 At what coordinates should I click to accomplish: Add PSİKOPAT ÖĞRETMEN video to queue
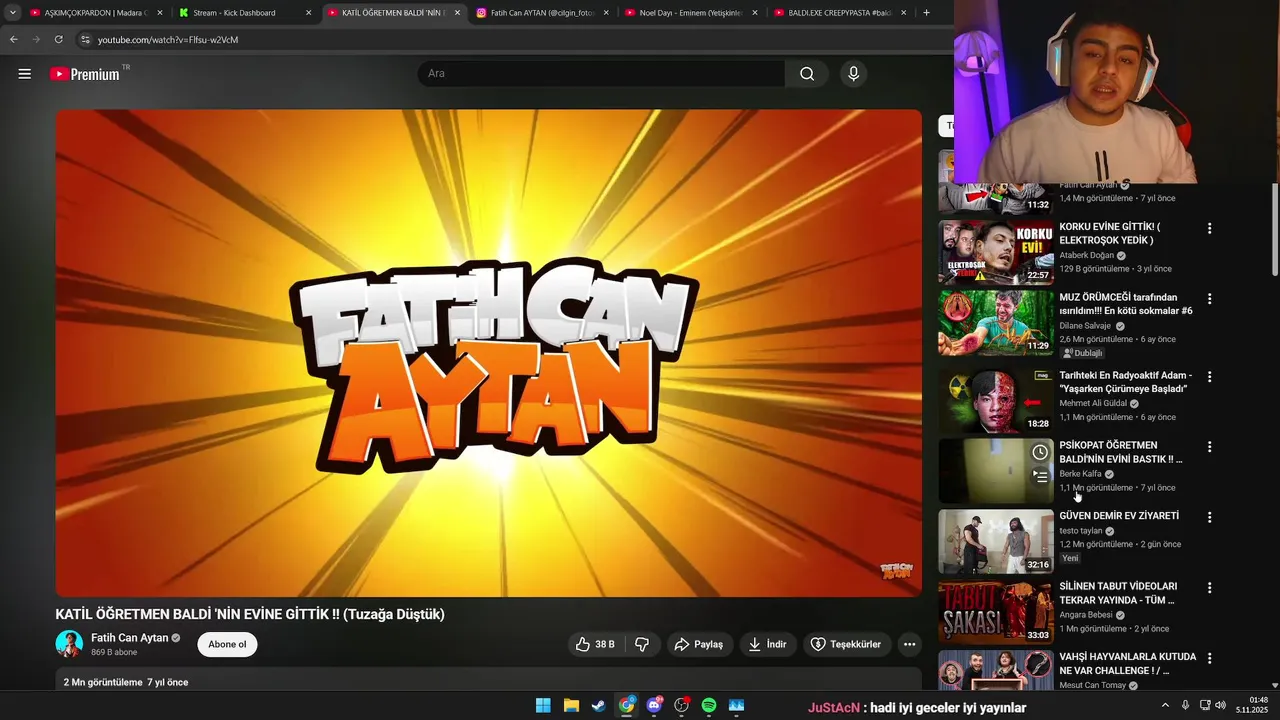1040,477
